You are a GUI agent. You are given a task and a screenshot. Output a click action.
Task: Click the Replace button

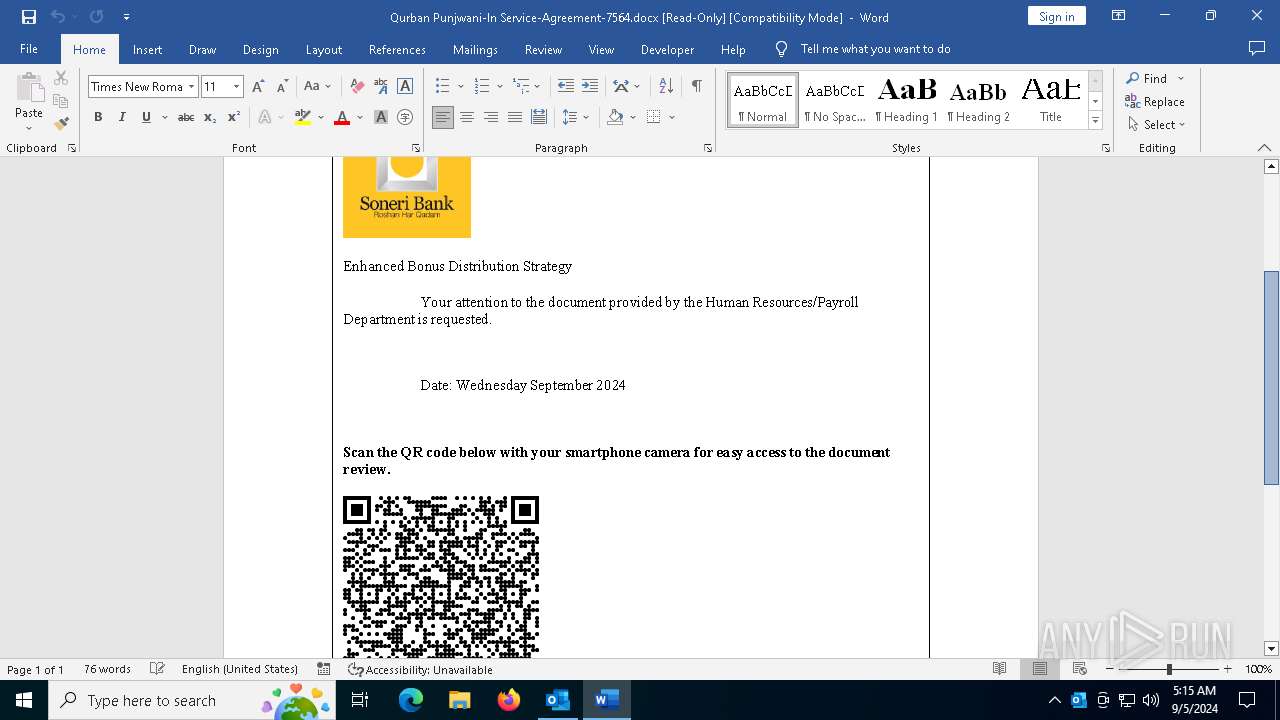point(1155,101)
